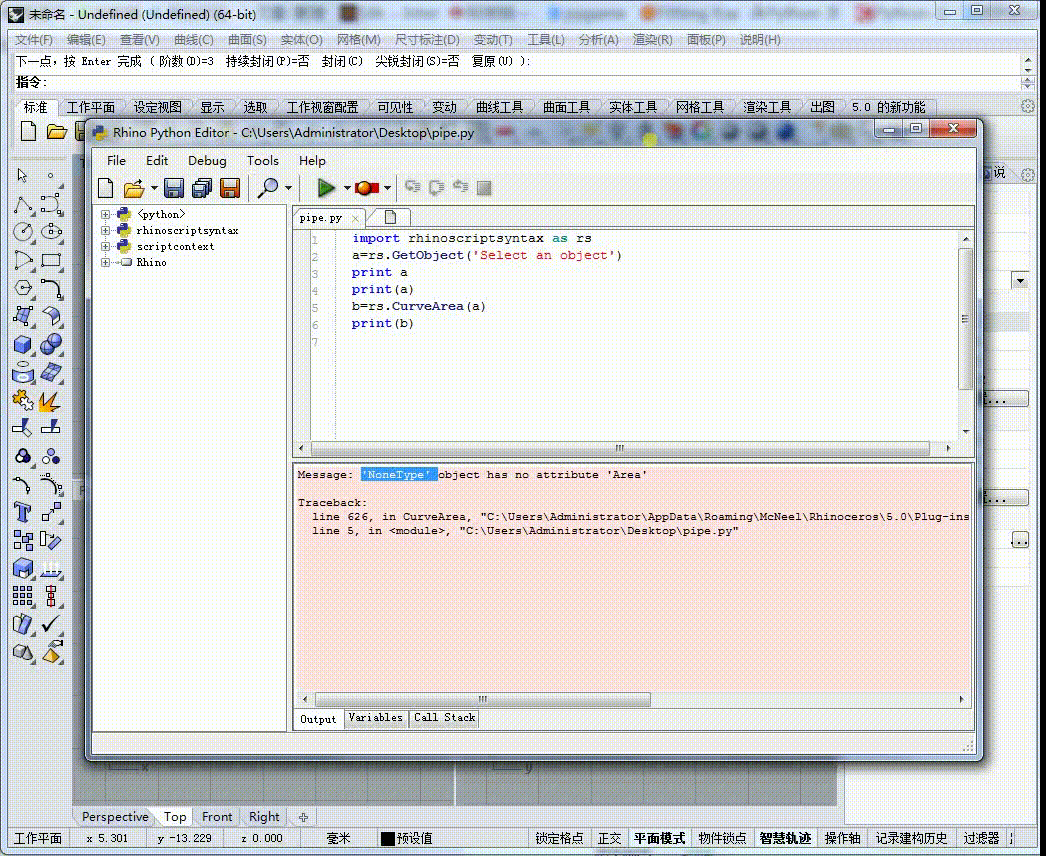Click New file icon in Python Editor toolbar
The height and width of the screenshot is (856, 1046).
coord(105,188)
